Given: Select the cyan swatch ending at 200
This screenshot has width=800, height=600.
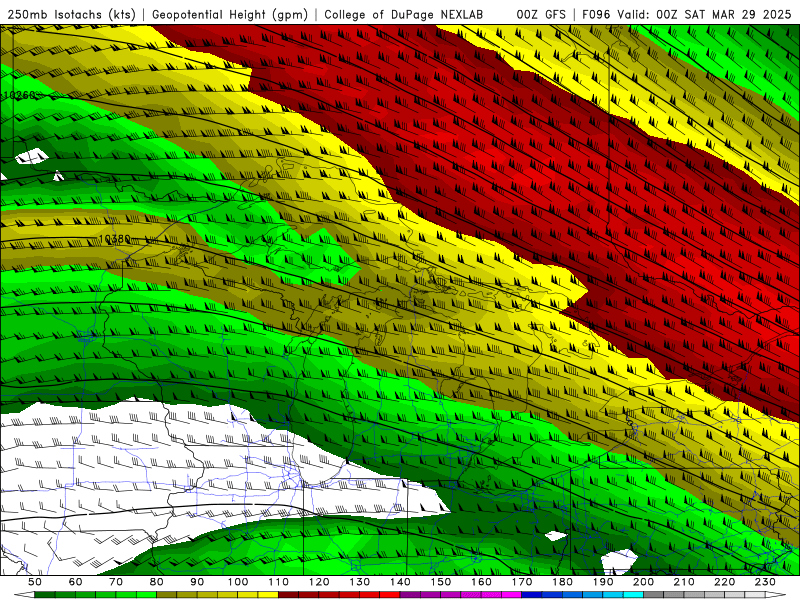Looking at the screenshot, I should pos(633,595).
